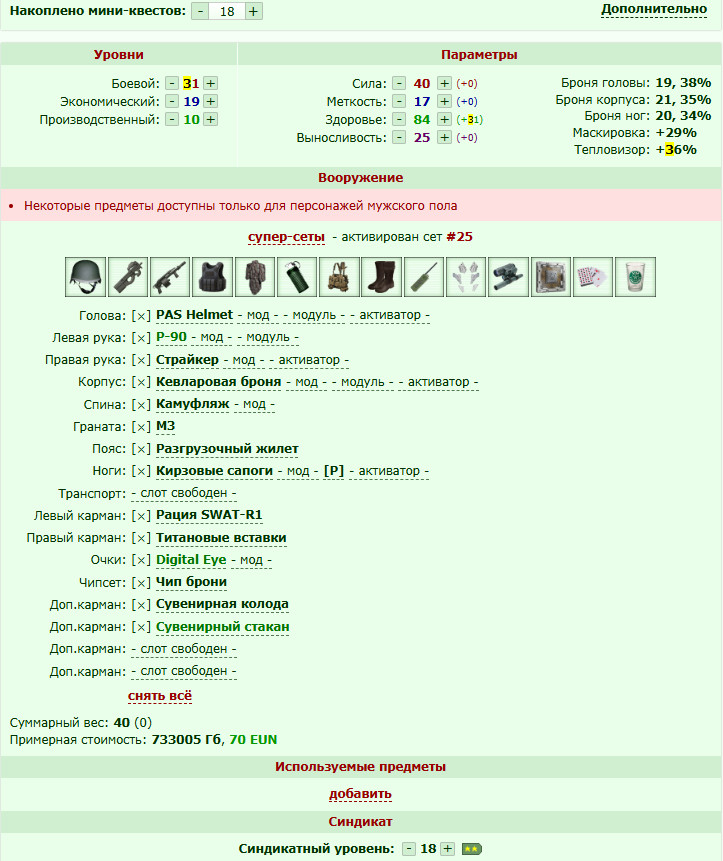This screenshot has width=723, height=861.
Task: Select the Striker rifle icon
Action: tap(170, 277)
